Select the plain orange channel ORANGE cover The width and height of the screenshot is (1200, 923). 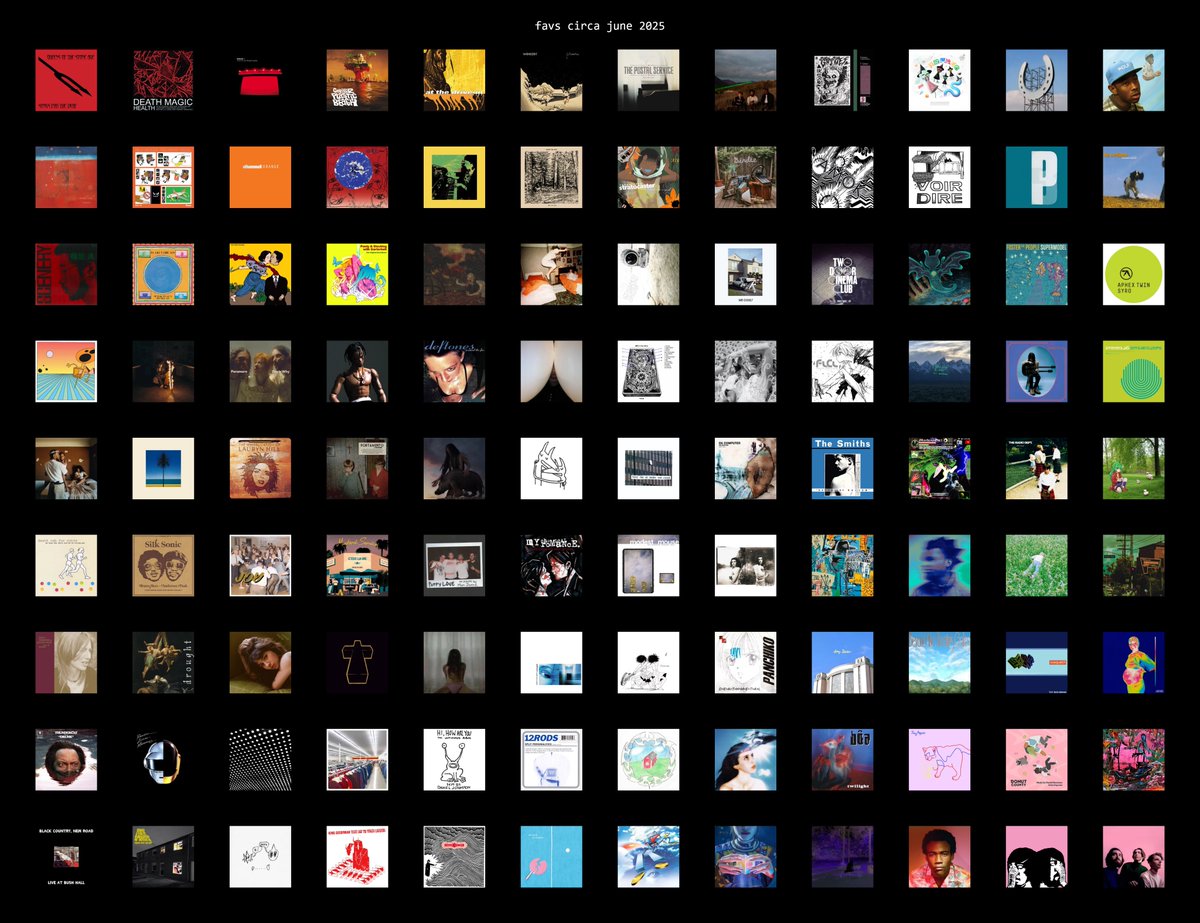pyautogui.click(x=260, y=177)
